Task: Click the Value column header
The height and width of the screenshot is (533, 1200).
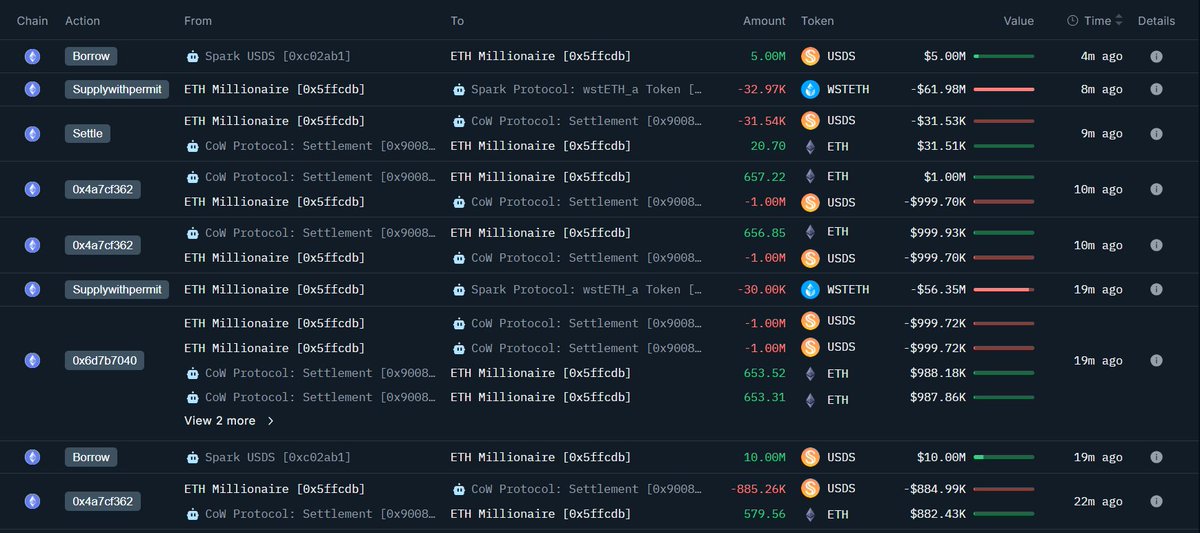Action: click(x=1019, y=21)
